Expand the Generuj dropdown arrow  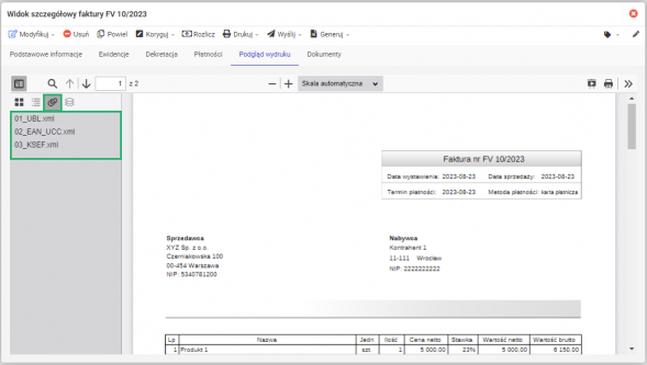(x=348, y=35)
